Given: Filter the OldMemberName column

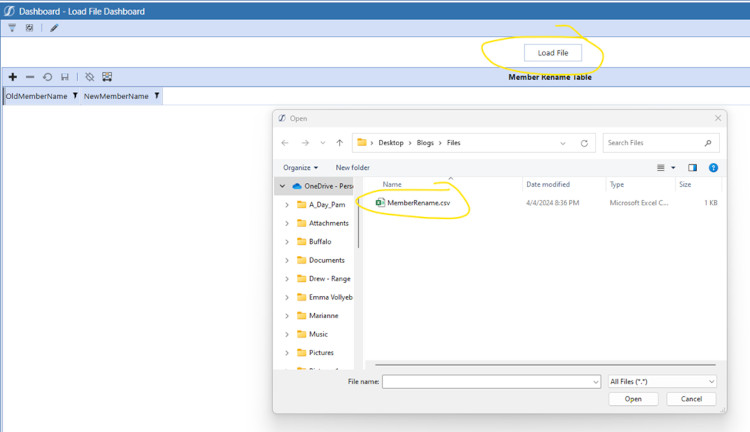Looking at the screenshot, I should [x=76, y=96].
